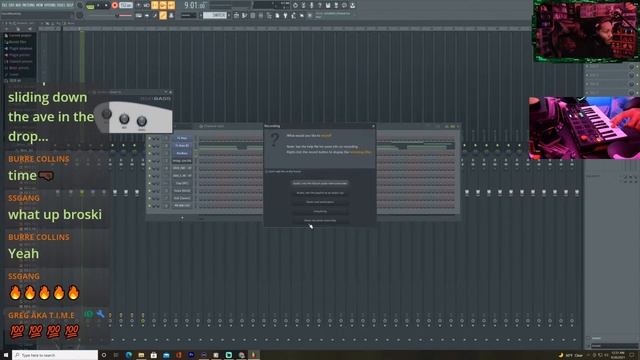Select the Clap channel button
640x360 pixels.
(182, 183)
